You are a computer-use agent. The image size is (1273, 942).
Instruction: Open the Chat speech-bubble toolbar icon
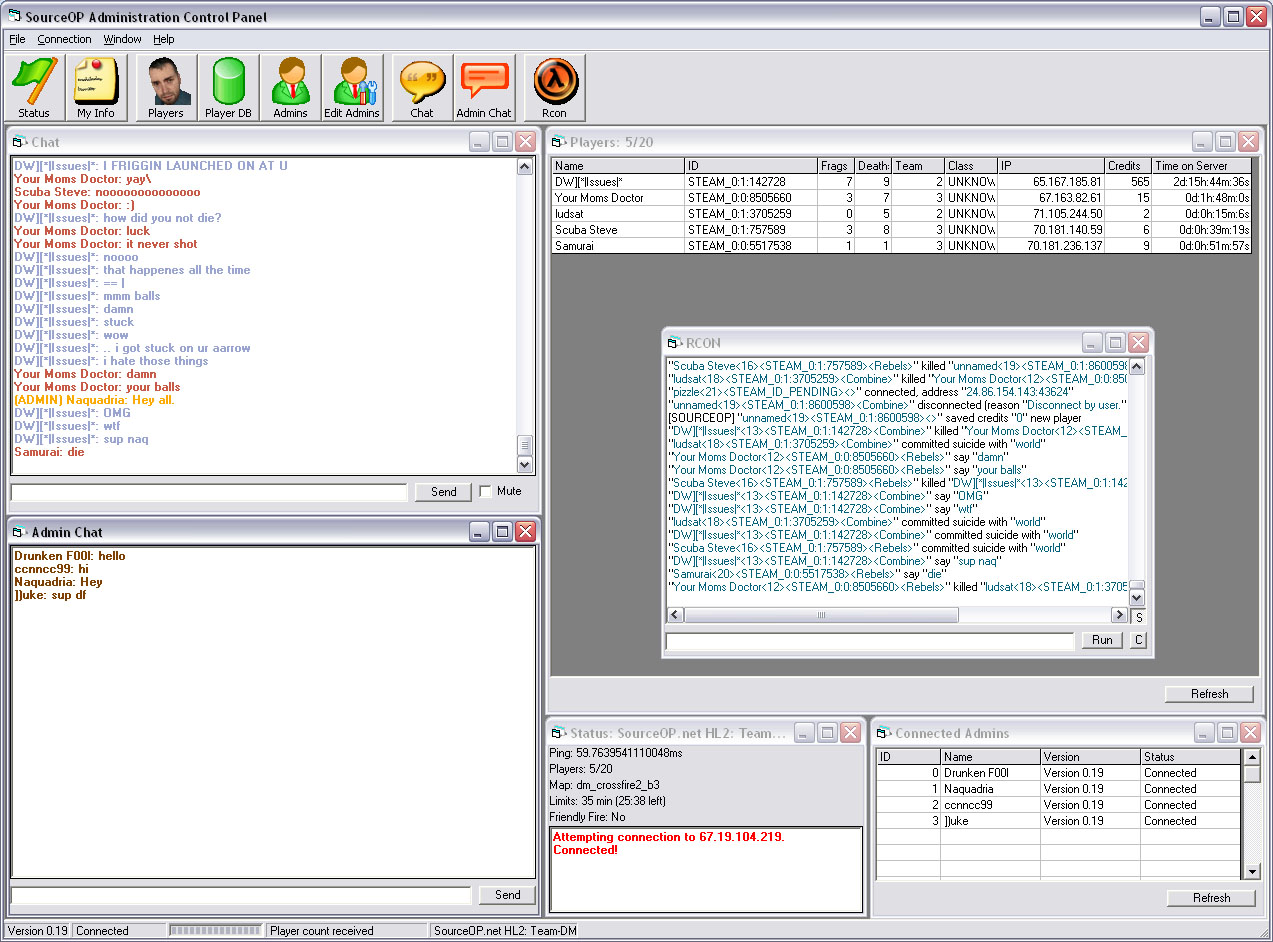[x=422, y=88]
